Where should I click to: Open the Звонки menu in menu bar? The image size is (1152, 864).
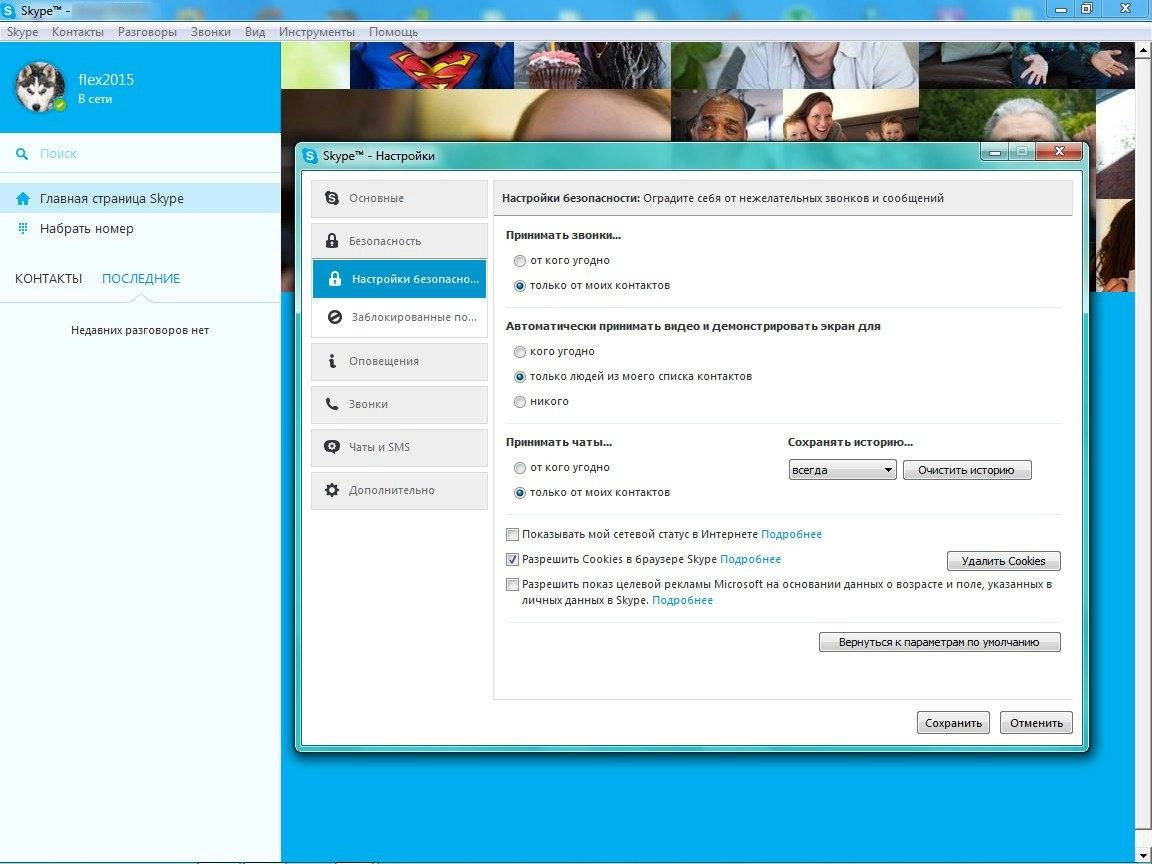pyautogui.click(x=210, y=32)
